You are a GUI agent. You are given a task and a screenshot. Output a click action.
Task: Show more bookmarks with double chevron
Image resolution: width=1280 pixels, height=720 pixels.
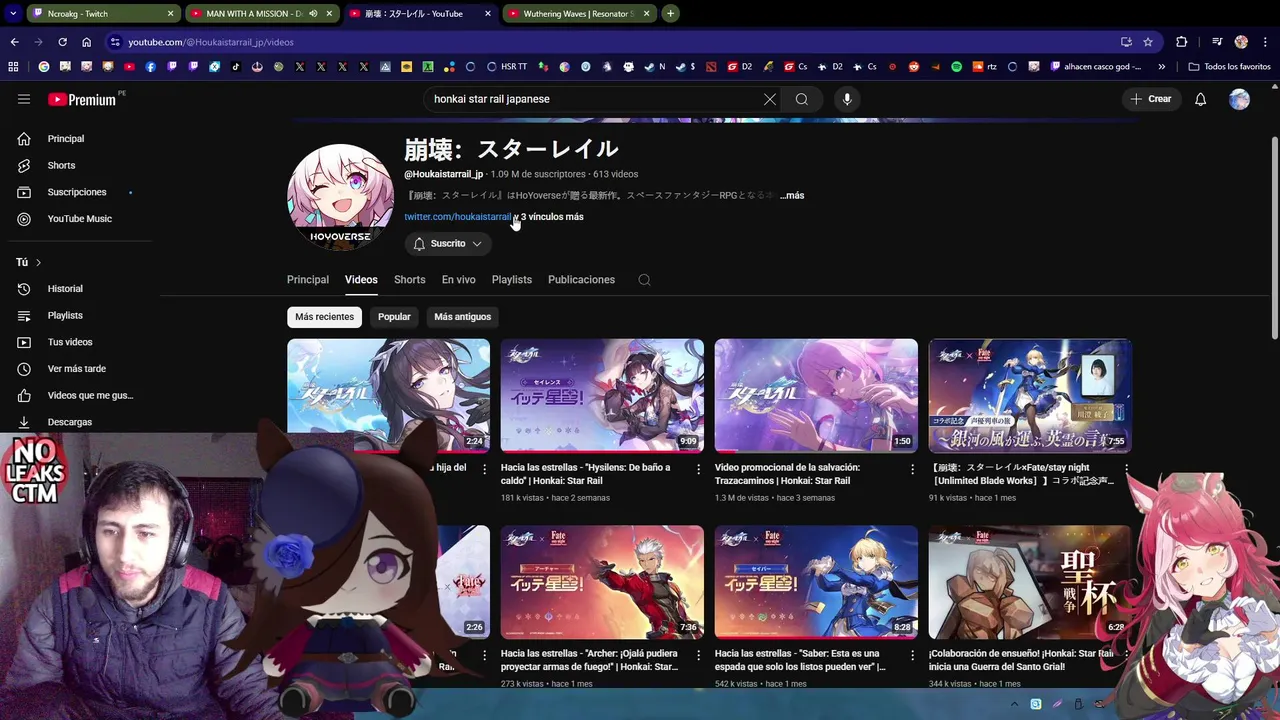(1162, 67)
